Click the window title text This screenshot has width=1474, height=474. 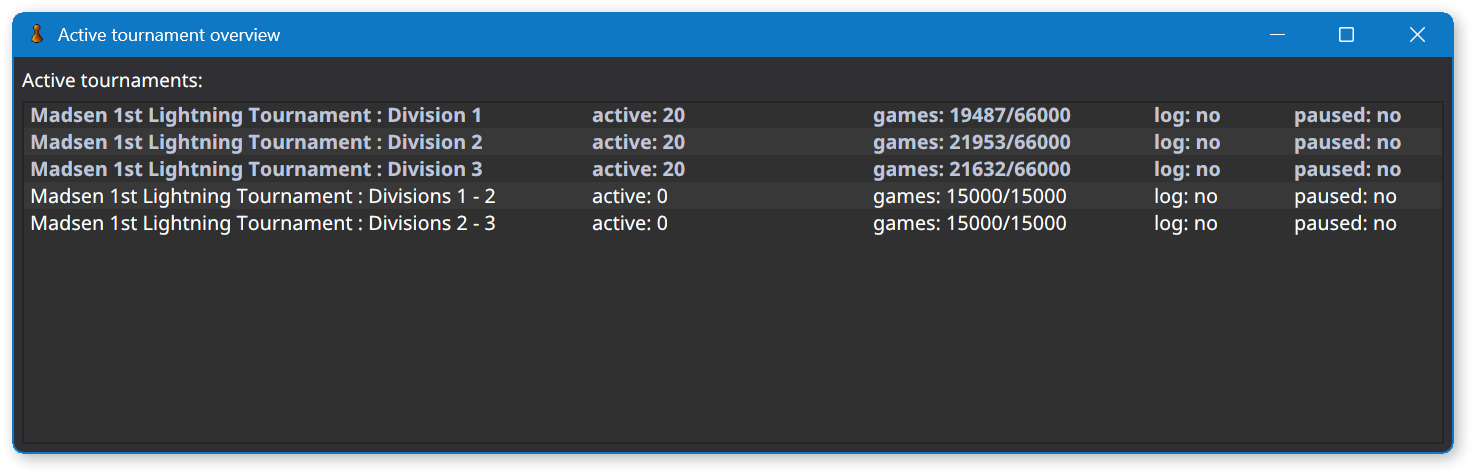click(x=169, y=35)
